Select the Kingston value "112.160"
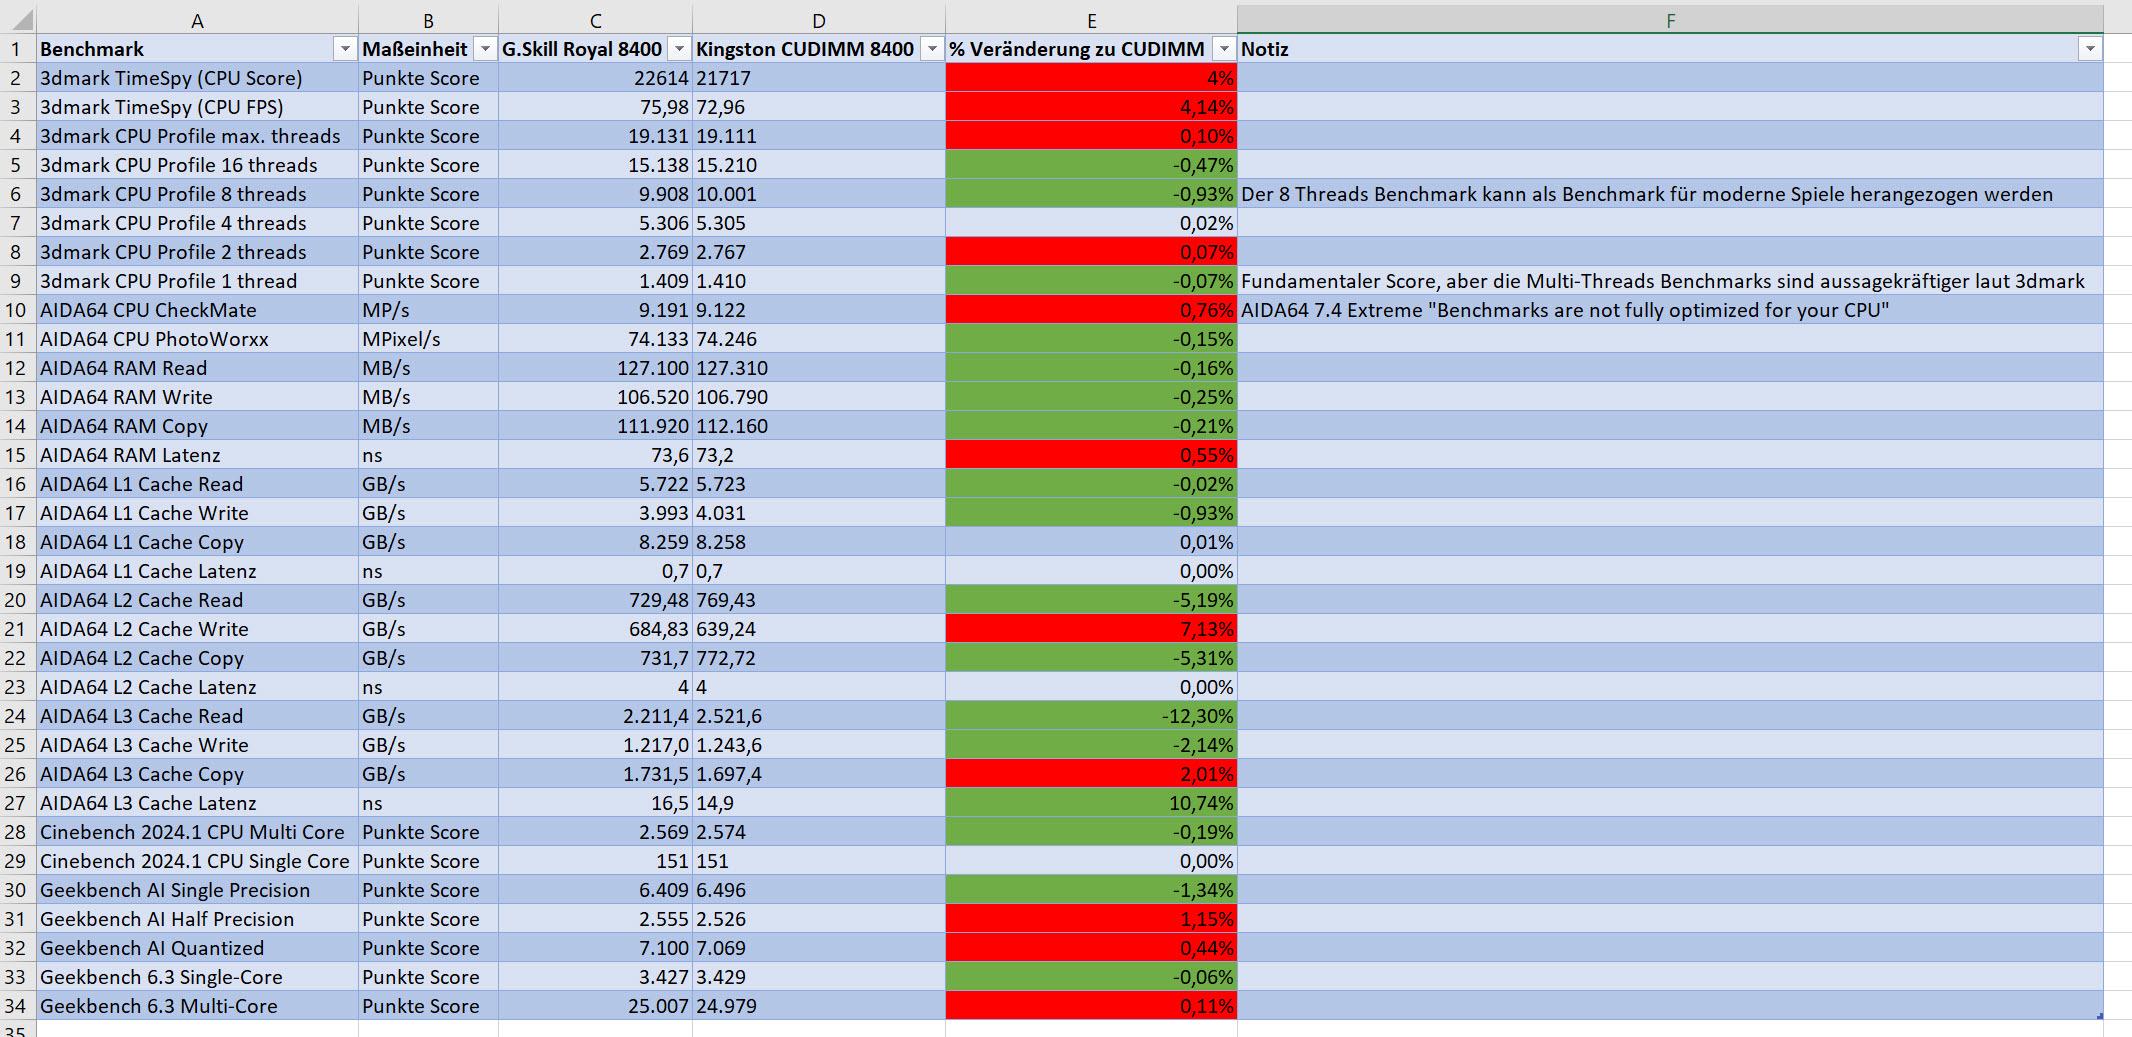 (x=819, y=426)
